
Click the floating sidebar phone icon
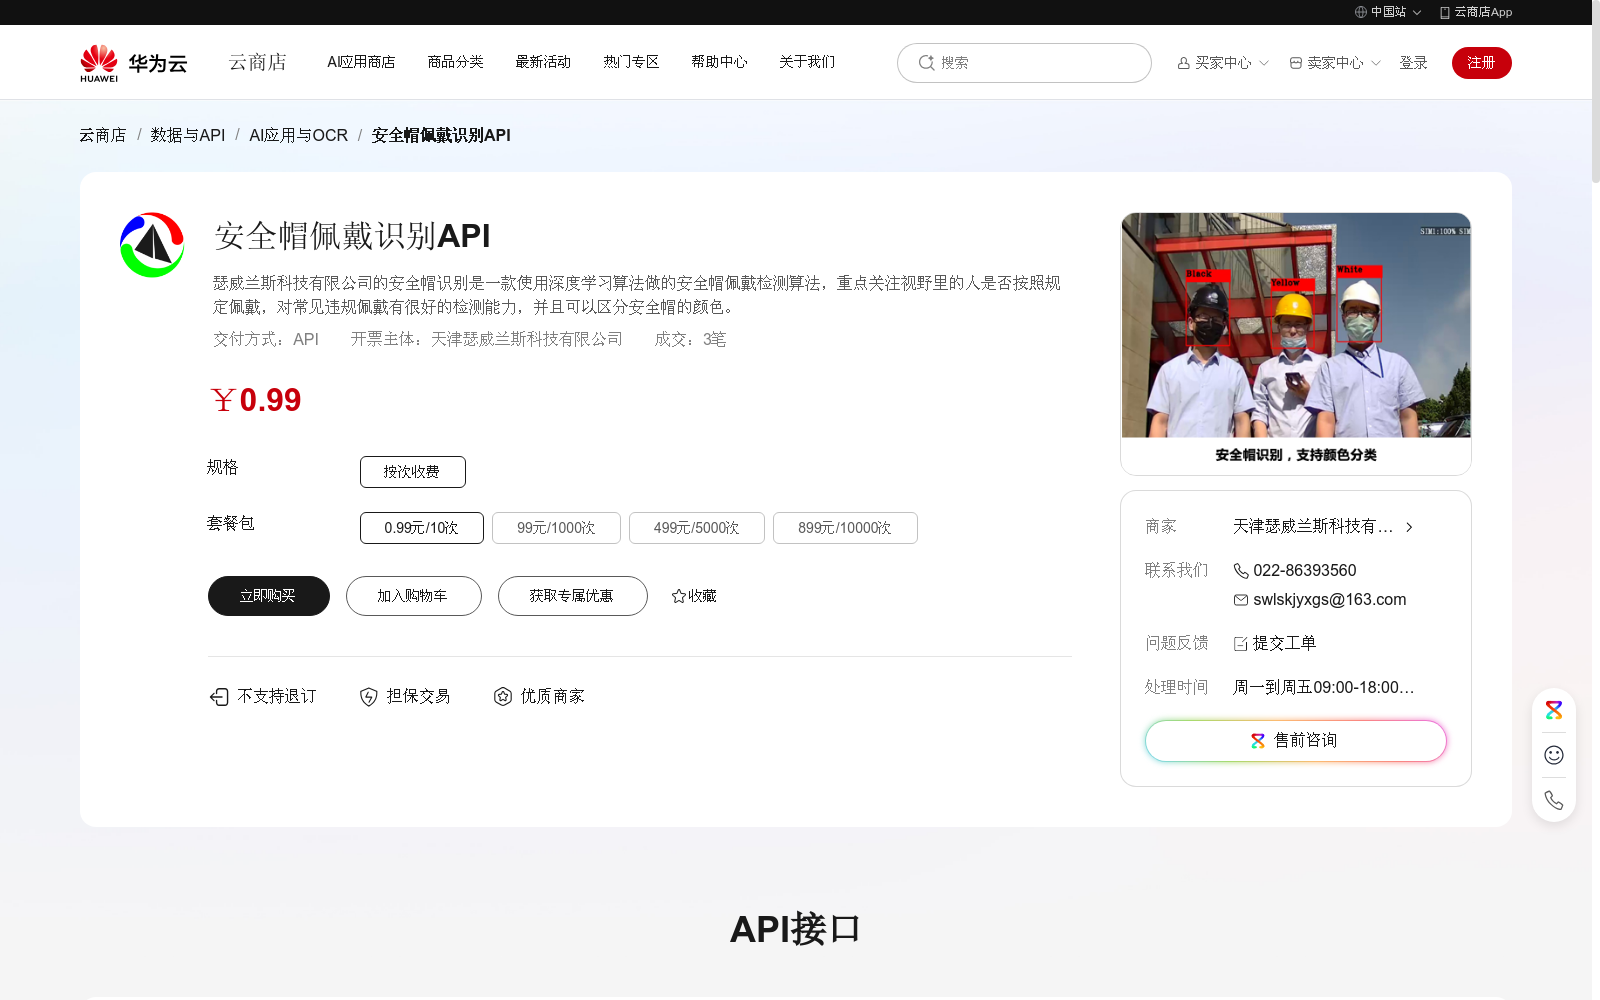[1554, 800]
